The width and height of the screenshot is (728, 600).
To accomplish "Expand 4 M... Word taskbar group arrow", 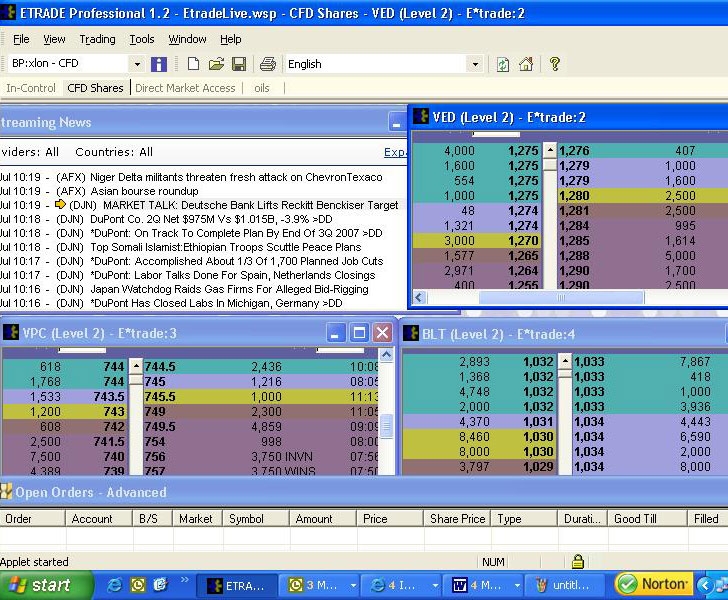I will pyautogui.click(x=517, y=586).
